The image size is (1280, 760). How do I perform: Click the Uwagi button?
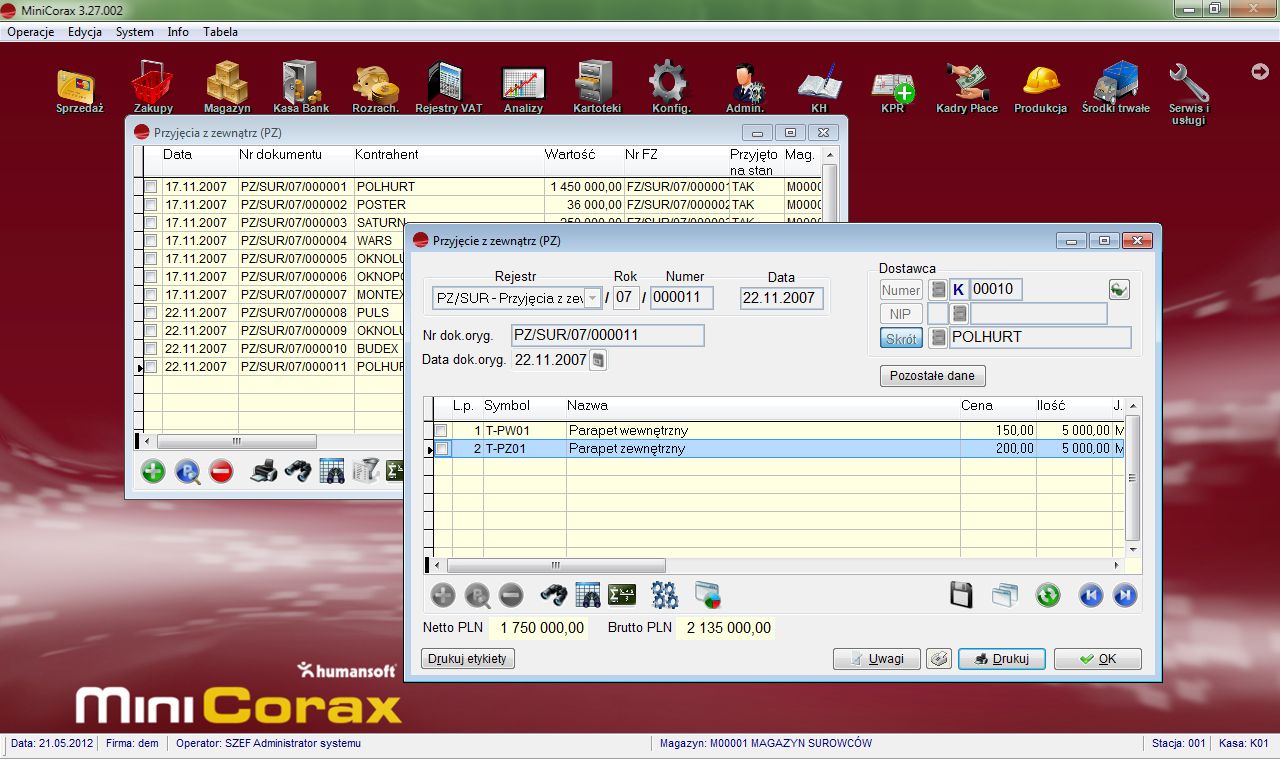[x=877, y=659]
